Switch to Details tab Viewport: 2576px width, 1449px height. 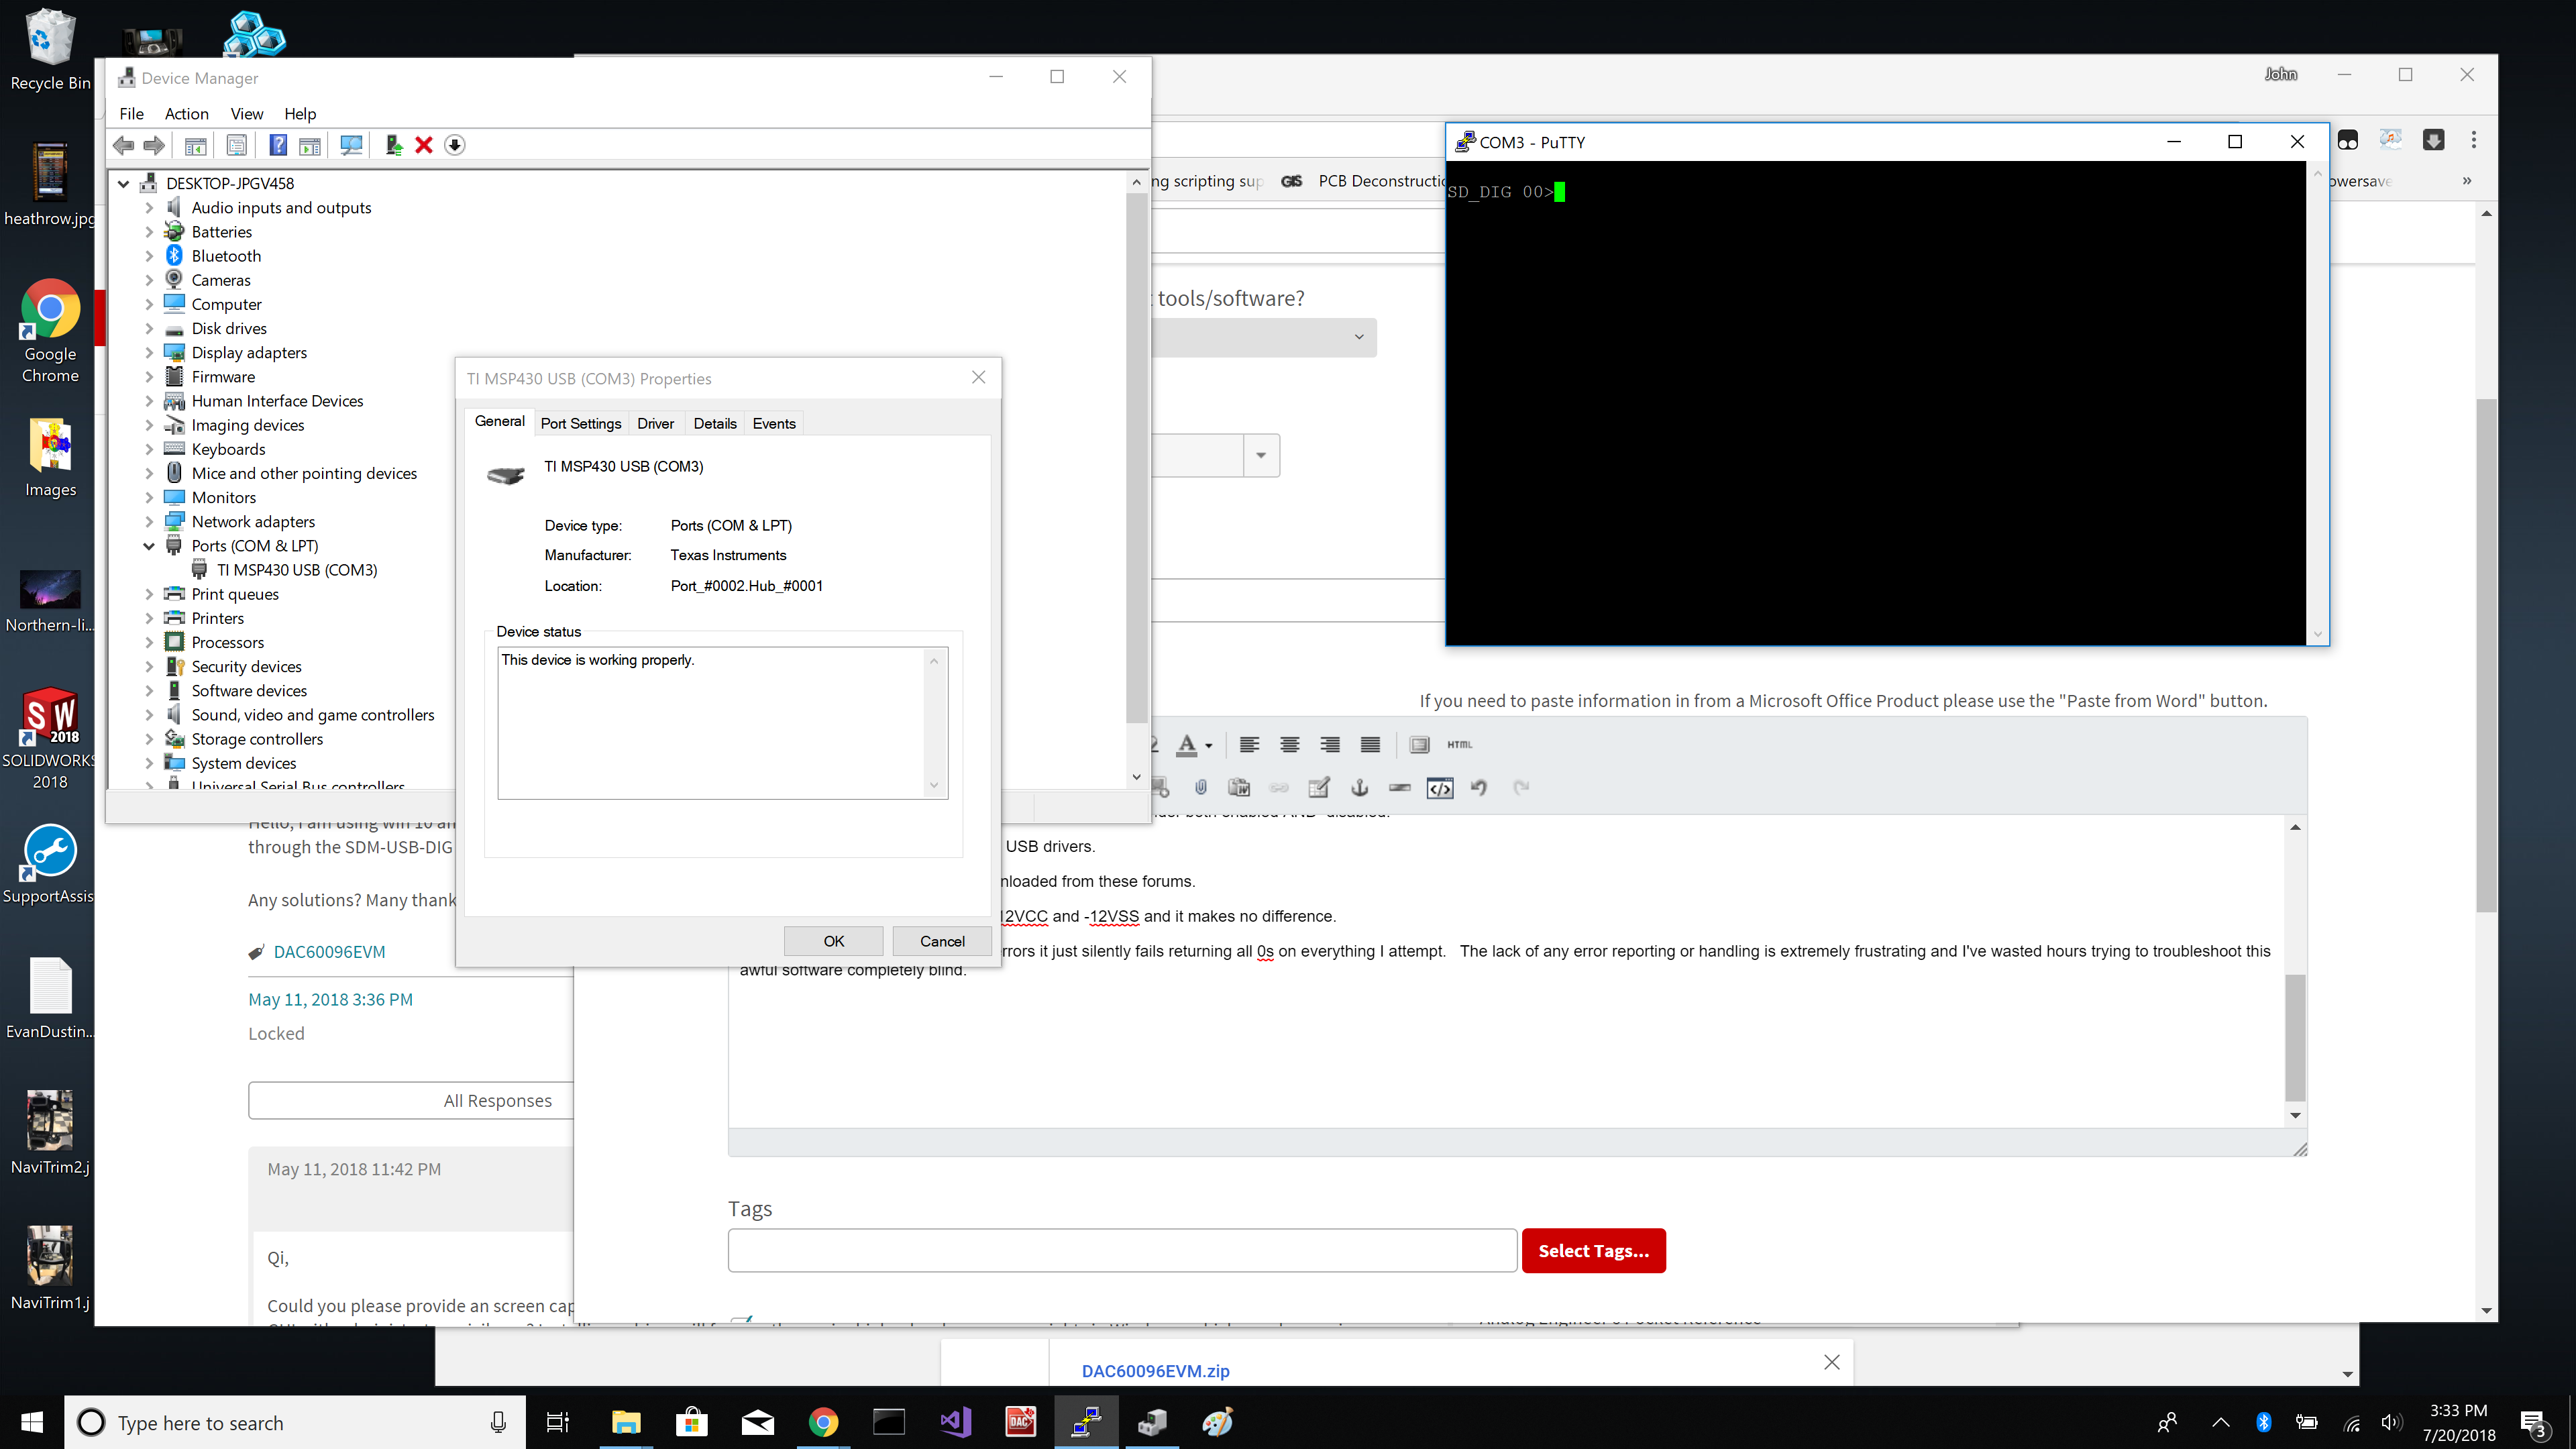[715, 424]
